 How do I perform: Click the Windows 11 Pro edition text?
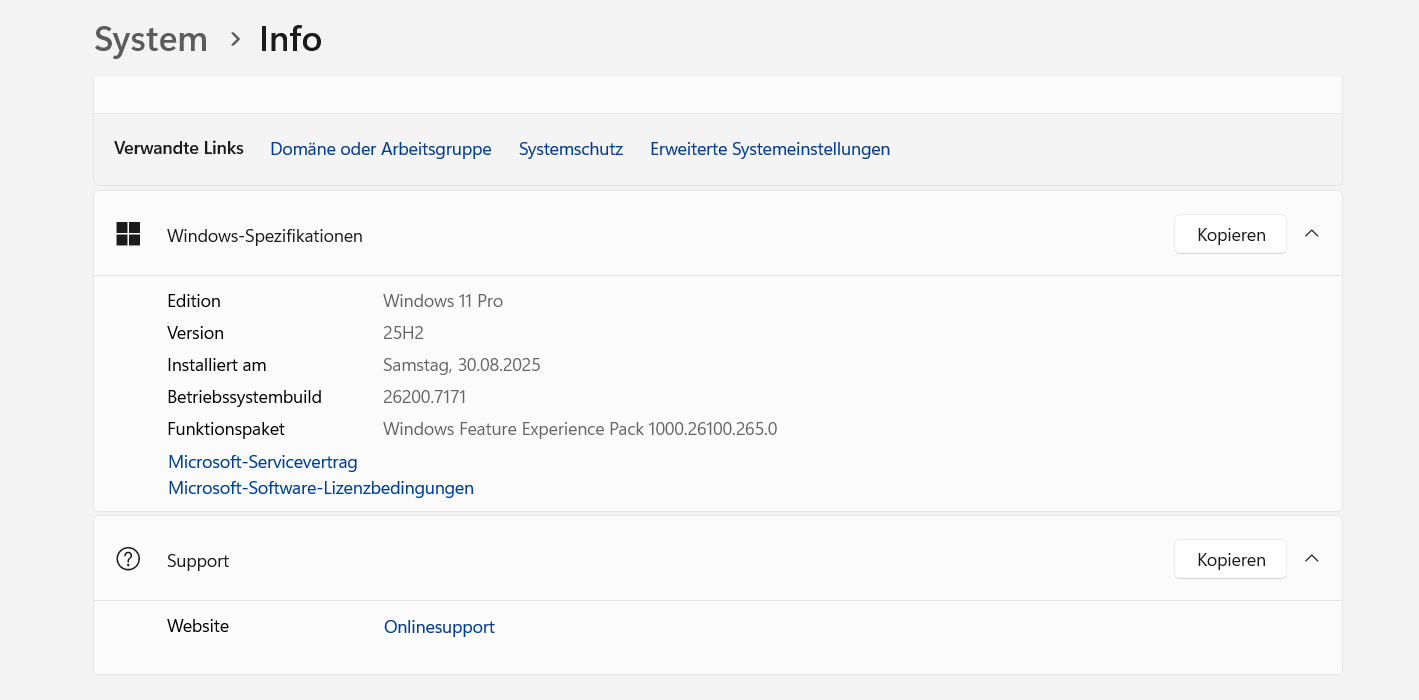coord(442,301)
